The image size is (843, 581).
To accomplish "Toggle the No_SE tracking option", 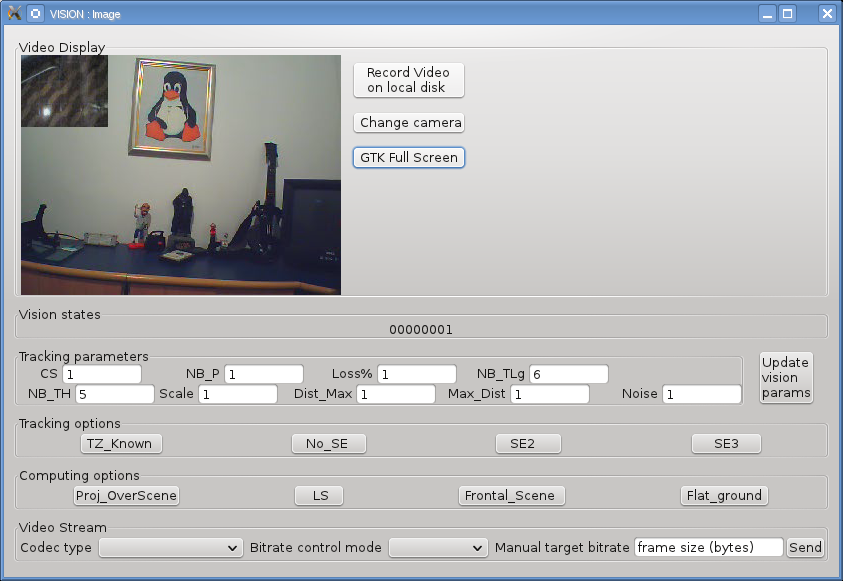I will [328, 443].
